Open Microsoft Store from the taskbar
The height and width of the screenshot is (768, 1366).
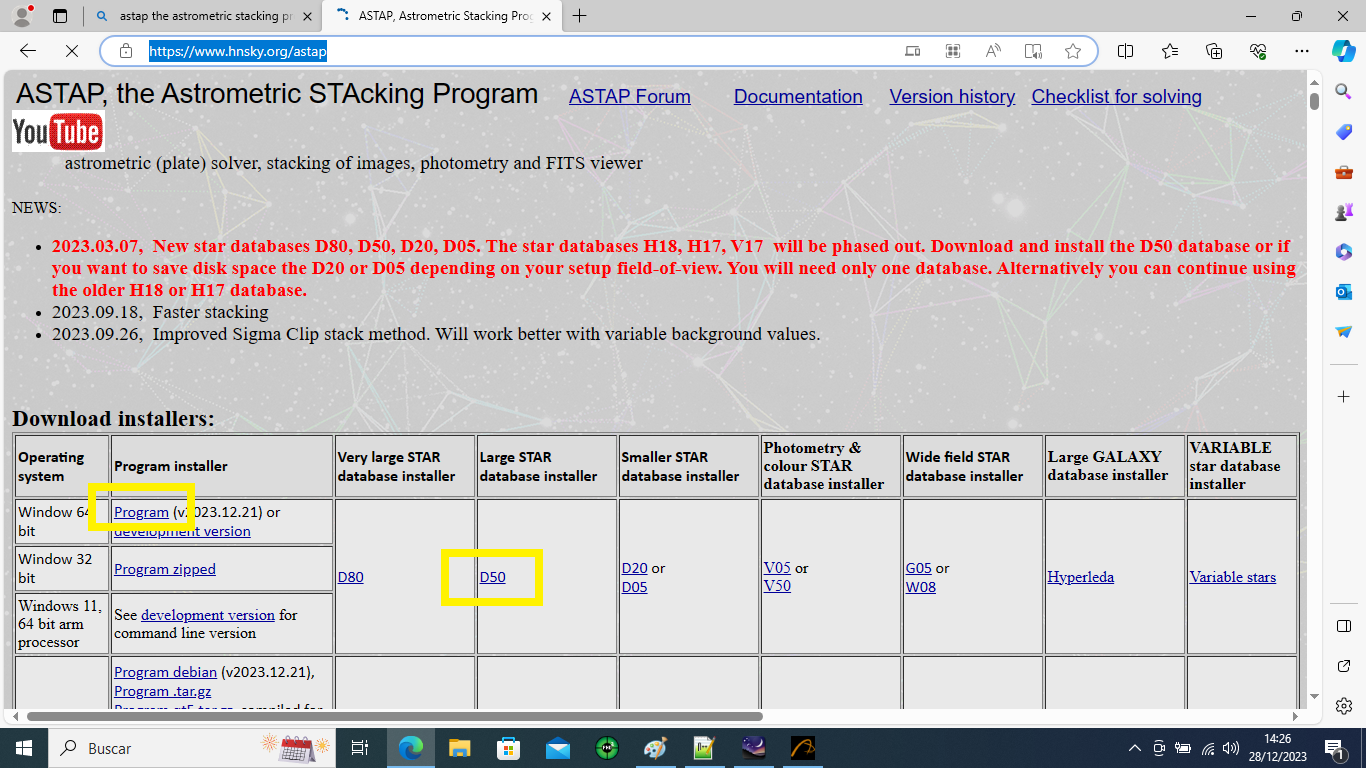click(x=508, y=748)
